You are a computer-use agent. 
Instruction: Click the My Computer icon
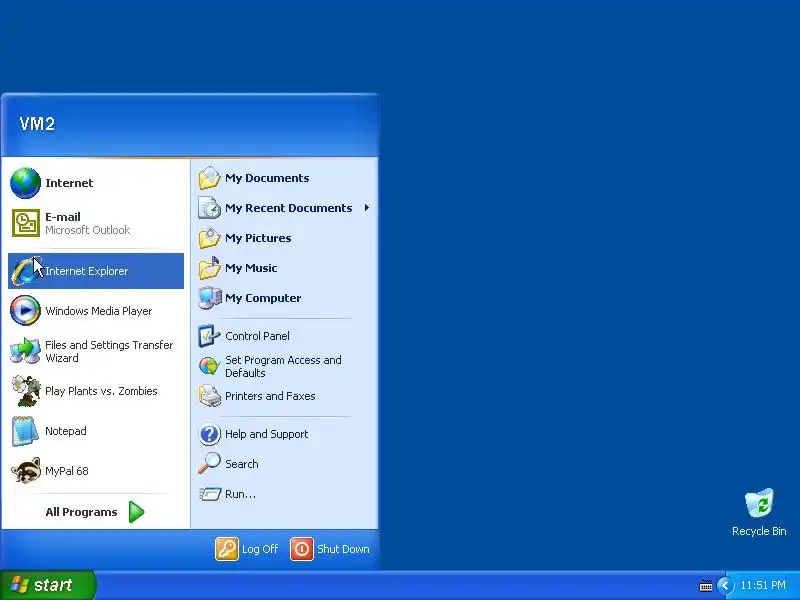click(209, 298)
